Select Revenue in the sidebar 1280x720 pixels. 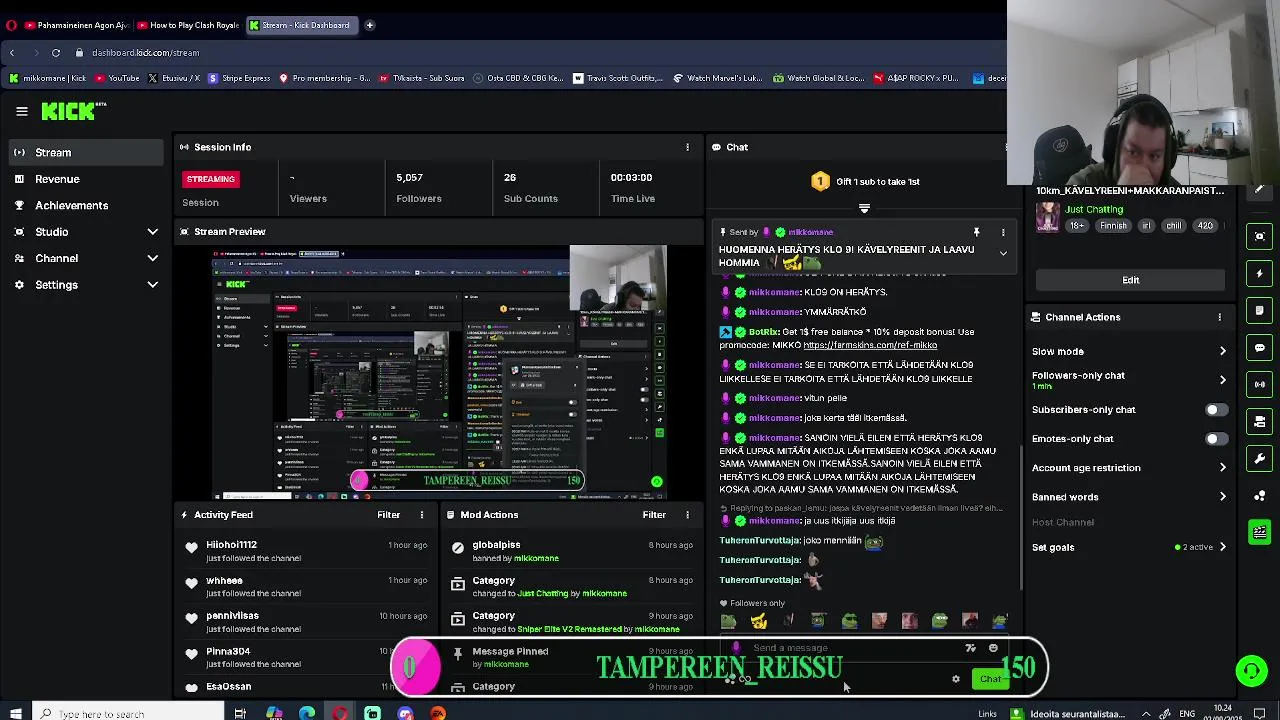point(84,179)
